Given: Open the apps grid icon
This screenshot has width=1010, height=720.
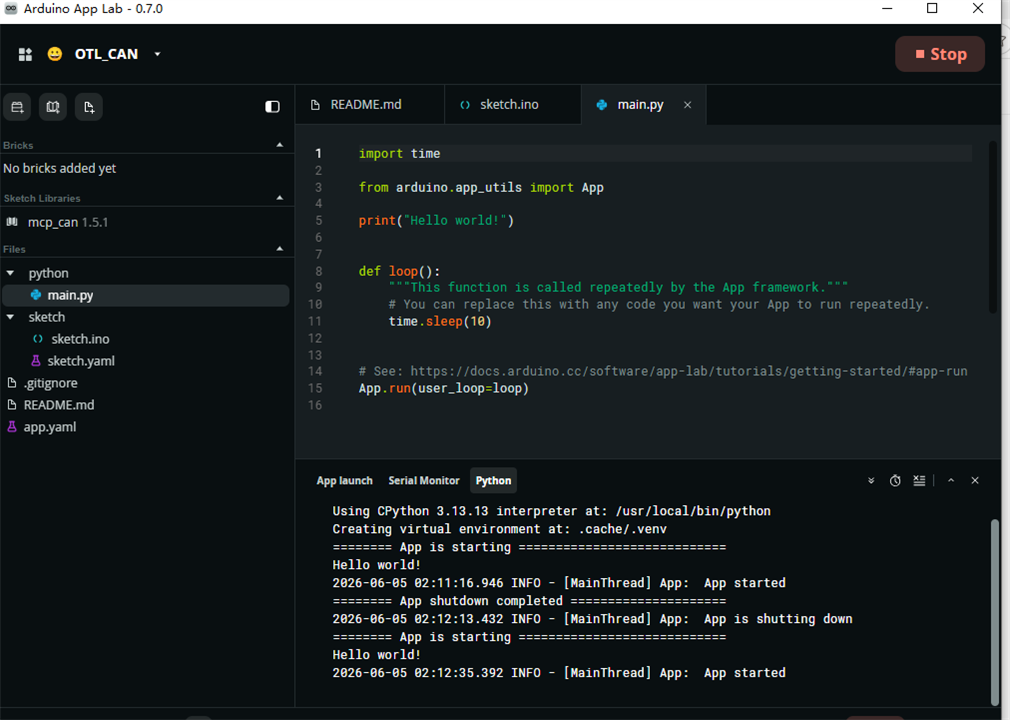Looking at the screenshot, I should [25, 54].
